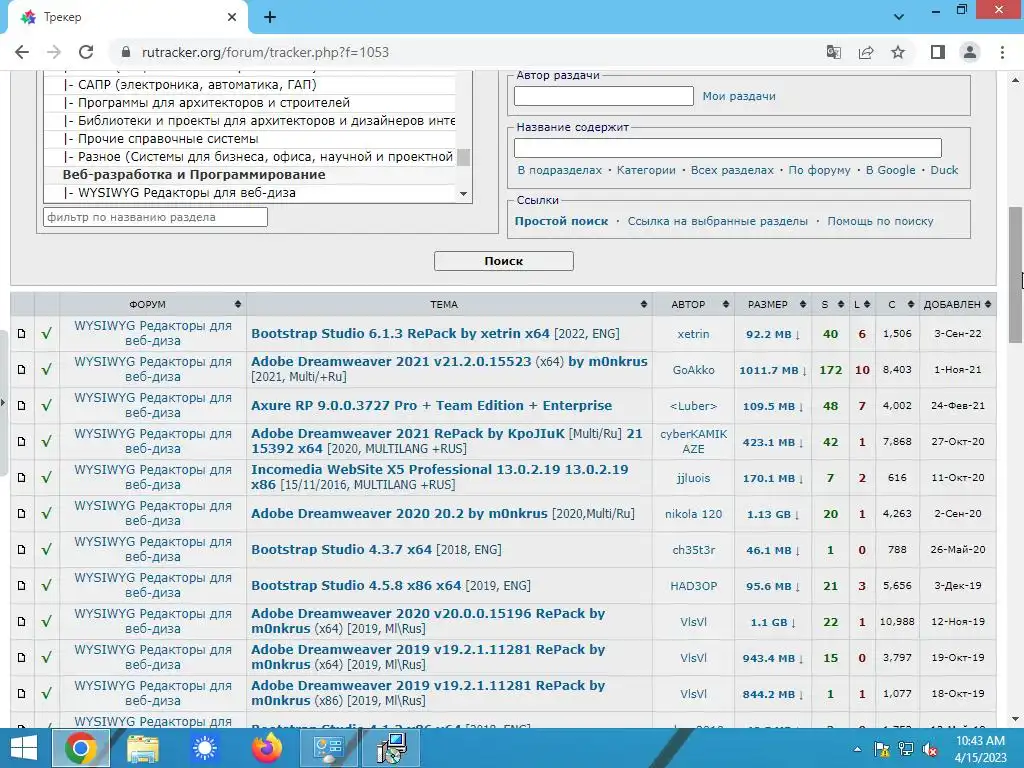Open Chrome three-dot menu

pos(1002,52)
